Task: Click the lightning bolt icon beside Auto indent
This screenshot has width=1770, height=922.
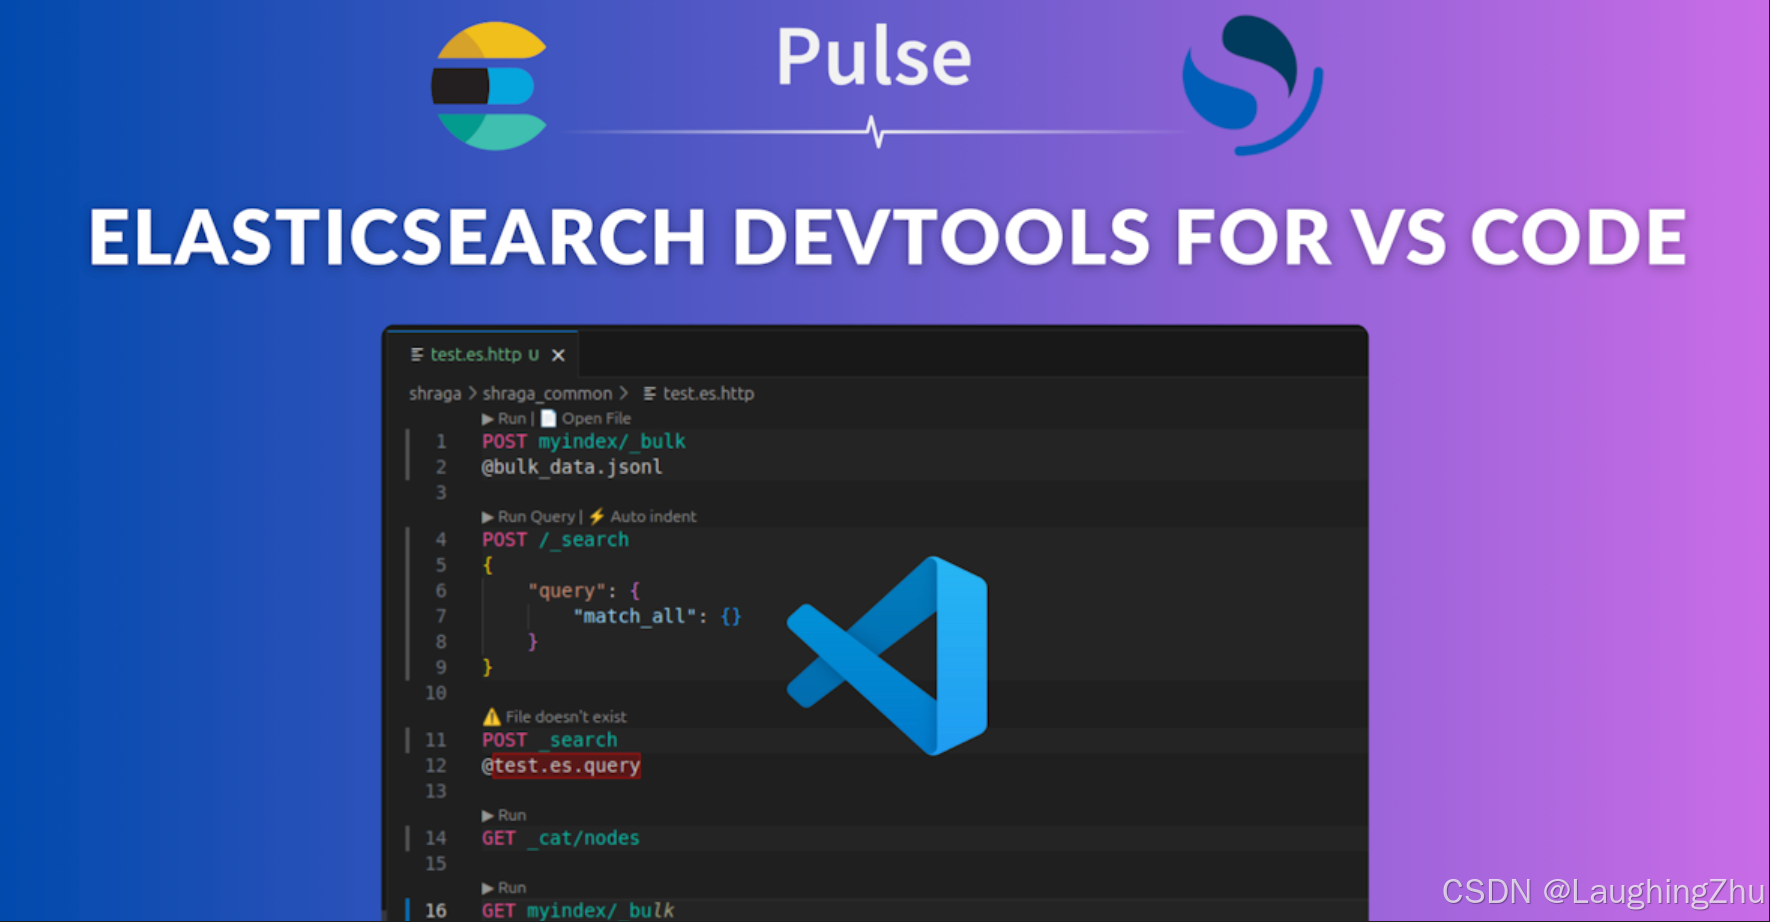Action: point(597,516)
